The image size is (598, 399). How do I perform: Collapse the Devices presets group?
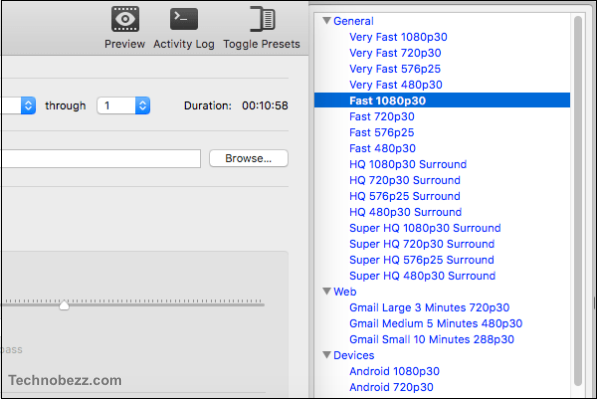pos(327,355)
